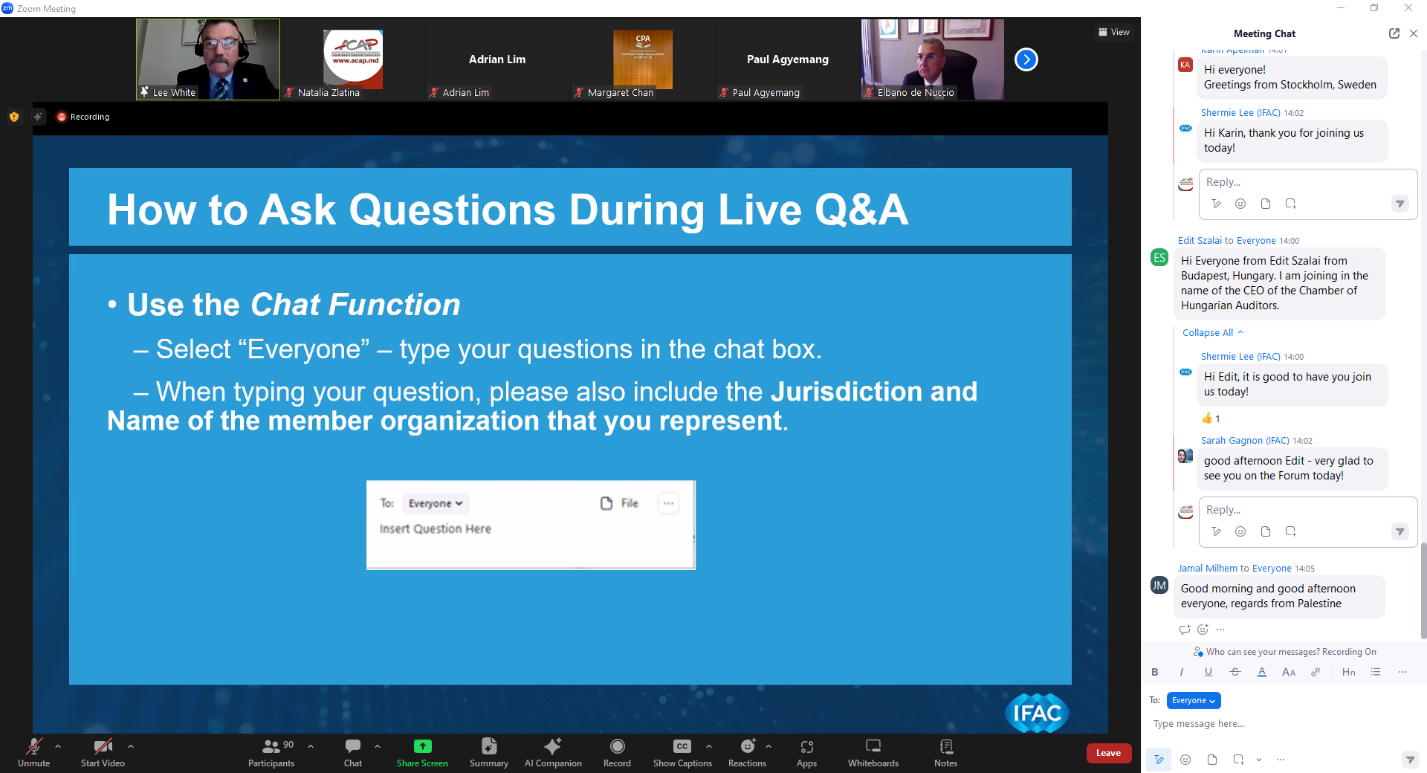Open emoji picker in message composer

click(1185, 759)
